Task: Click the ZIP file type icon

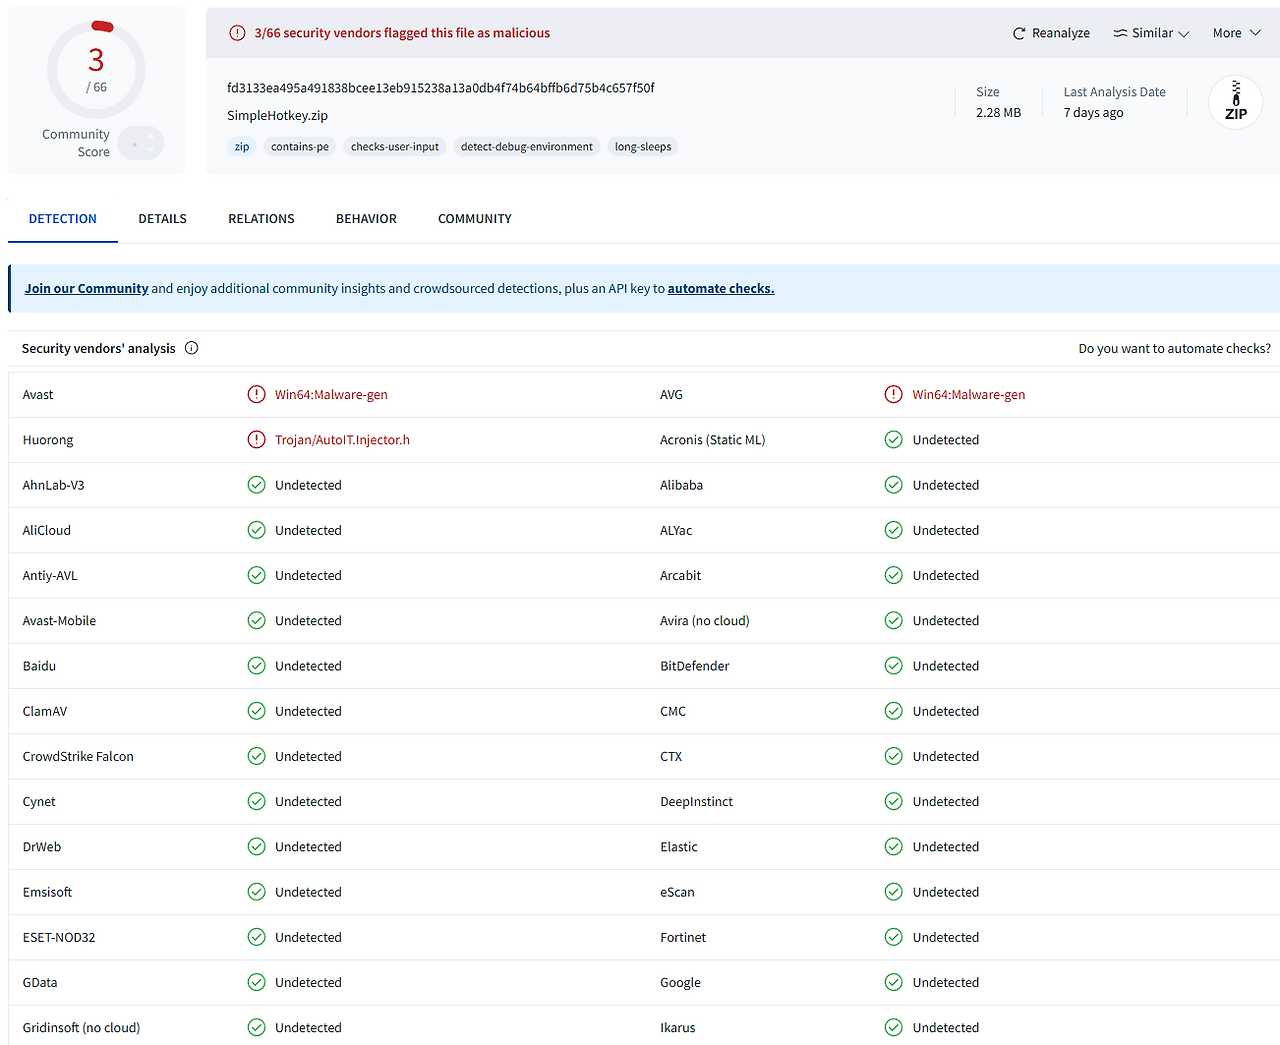Action: (x=1236, y=101)
